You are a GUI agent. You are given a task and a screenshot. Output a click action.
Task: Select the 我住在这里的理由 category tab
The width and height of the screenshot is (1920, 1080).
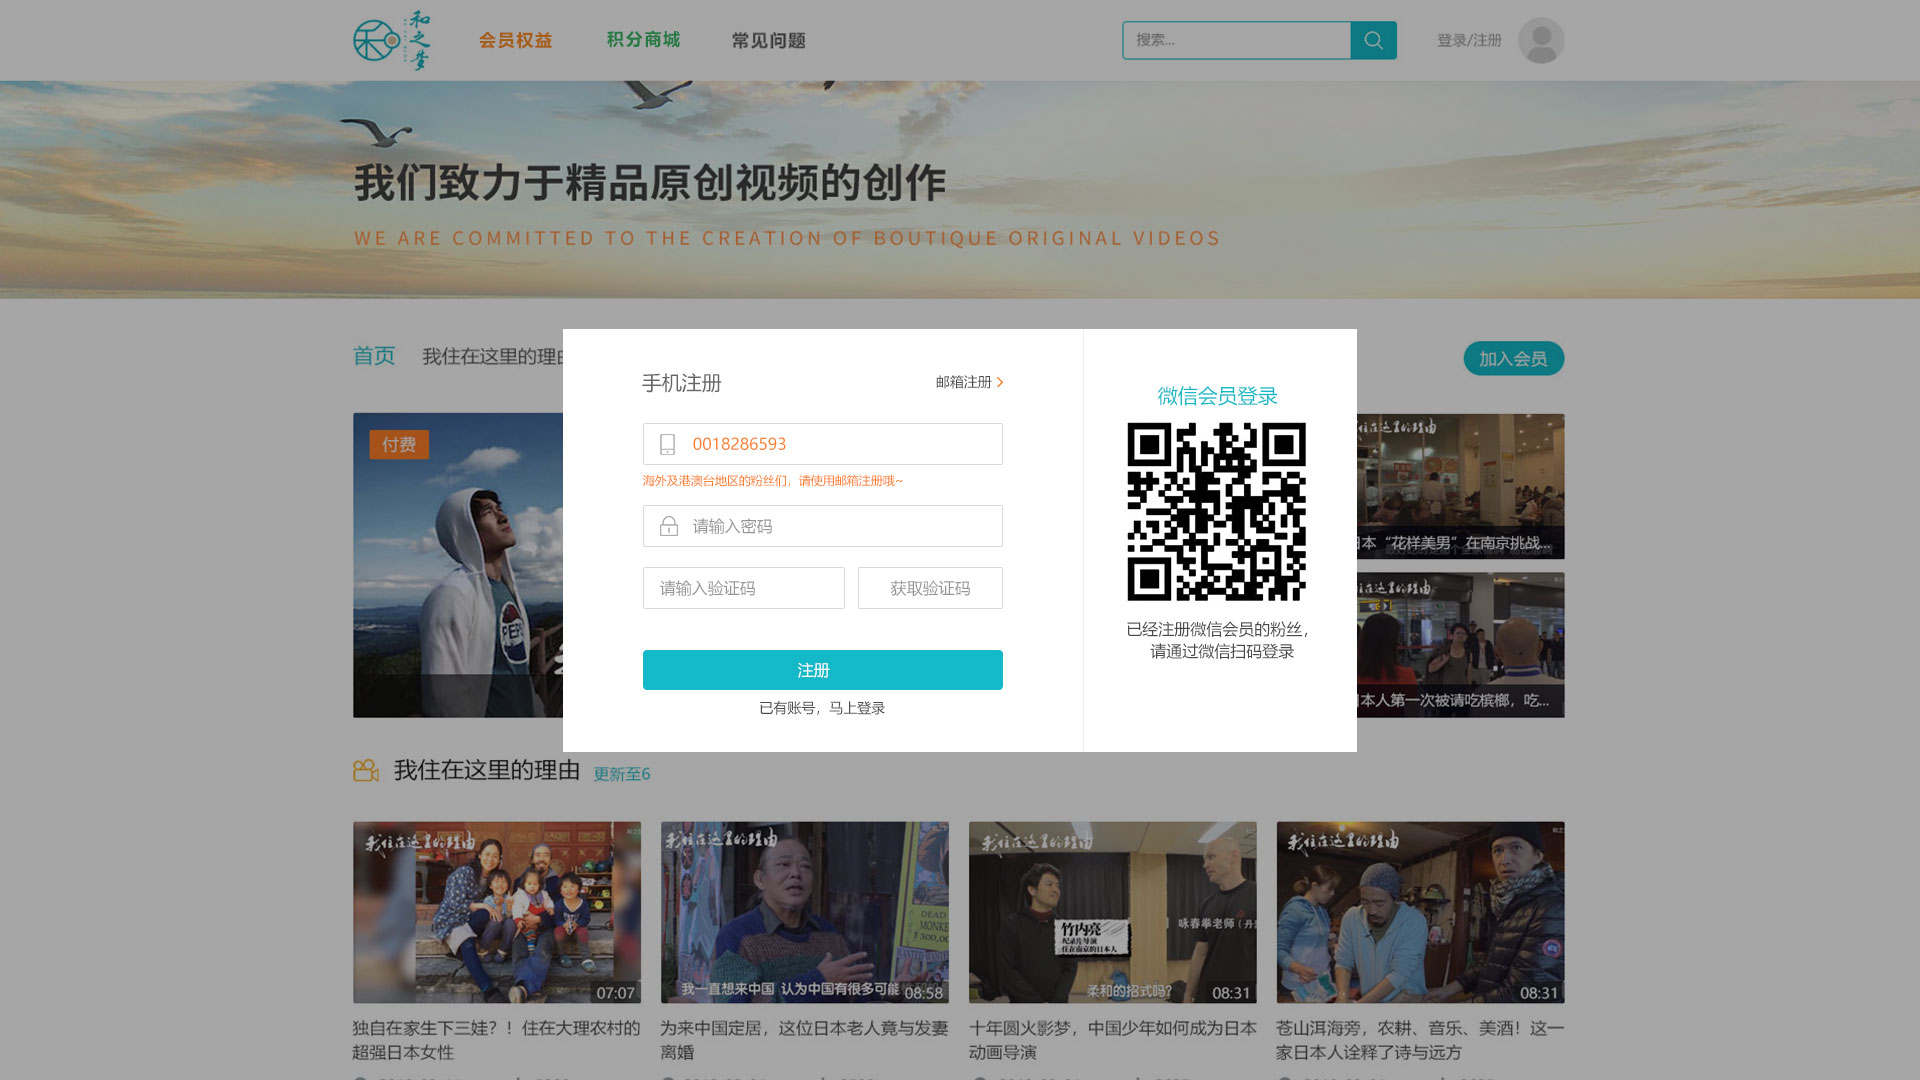[x=492, y=357]
